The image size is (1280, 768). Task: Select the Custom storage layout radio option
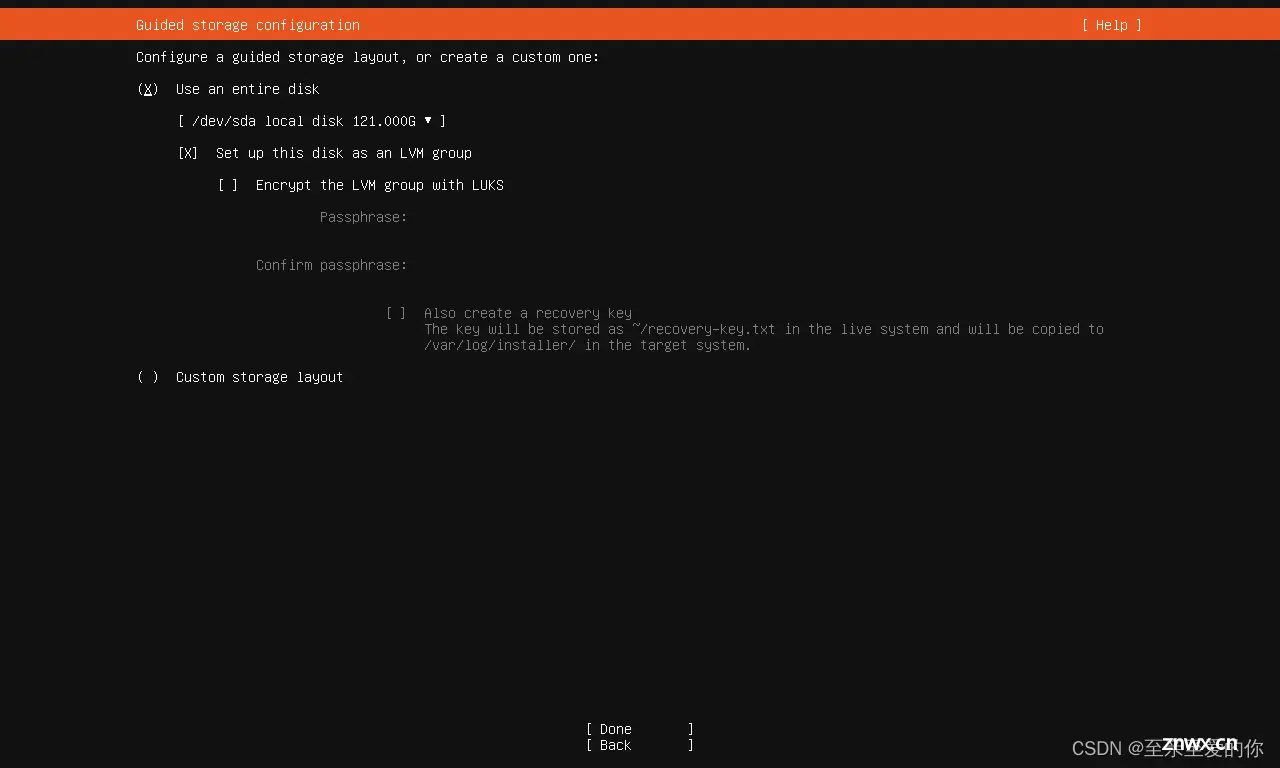pos(148,377)
